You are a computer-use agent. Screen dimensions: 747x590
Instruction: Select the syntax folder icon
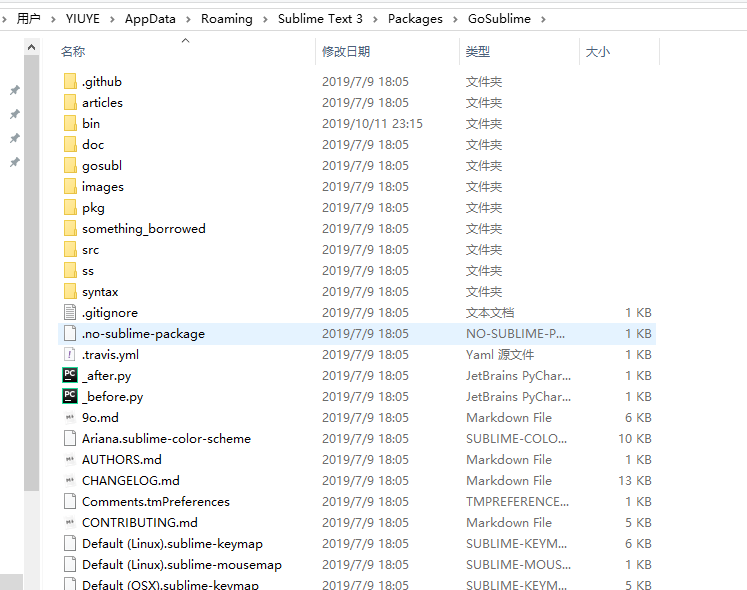coord(70,291)
